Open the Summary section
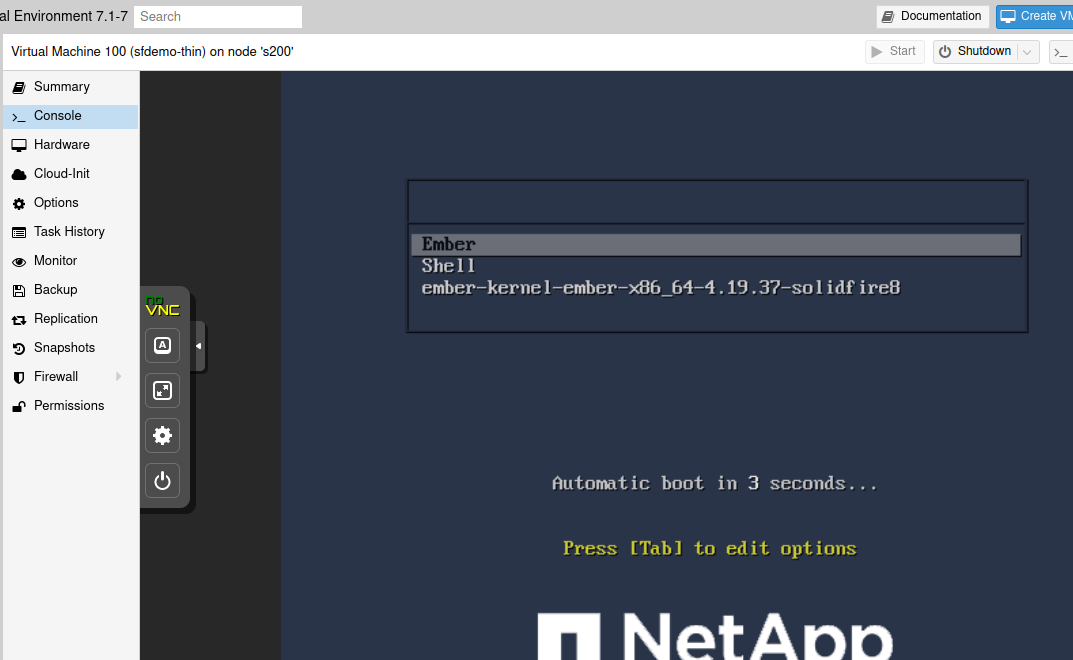The height and width of the screenshot is (660, 1073). click(x=70, y=87)
